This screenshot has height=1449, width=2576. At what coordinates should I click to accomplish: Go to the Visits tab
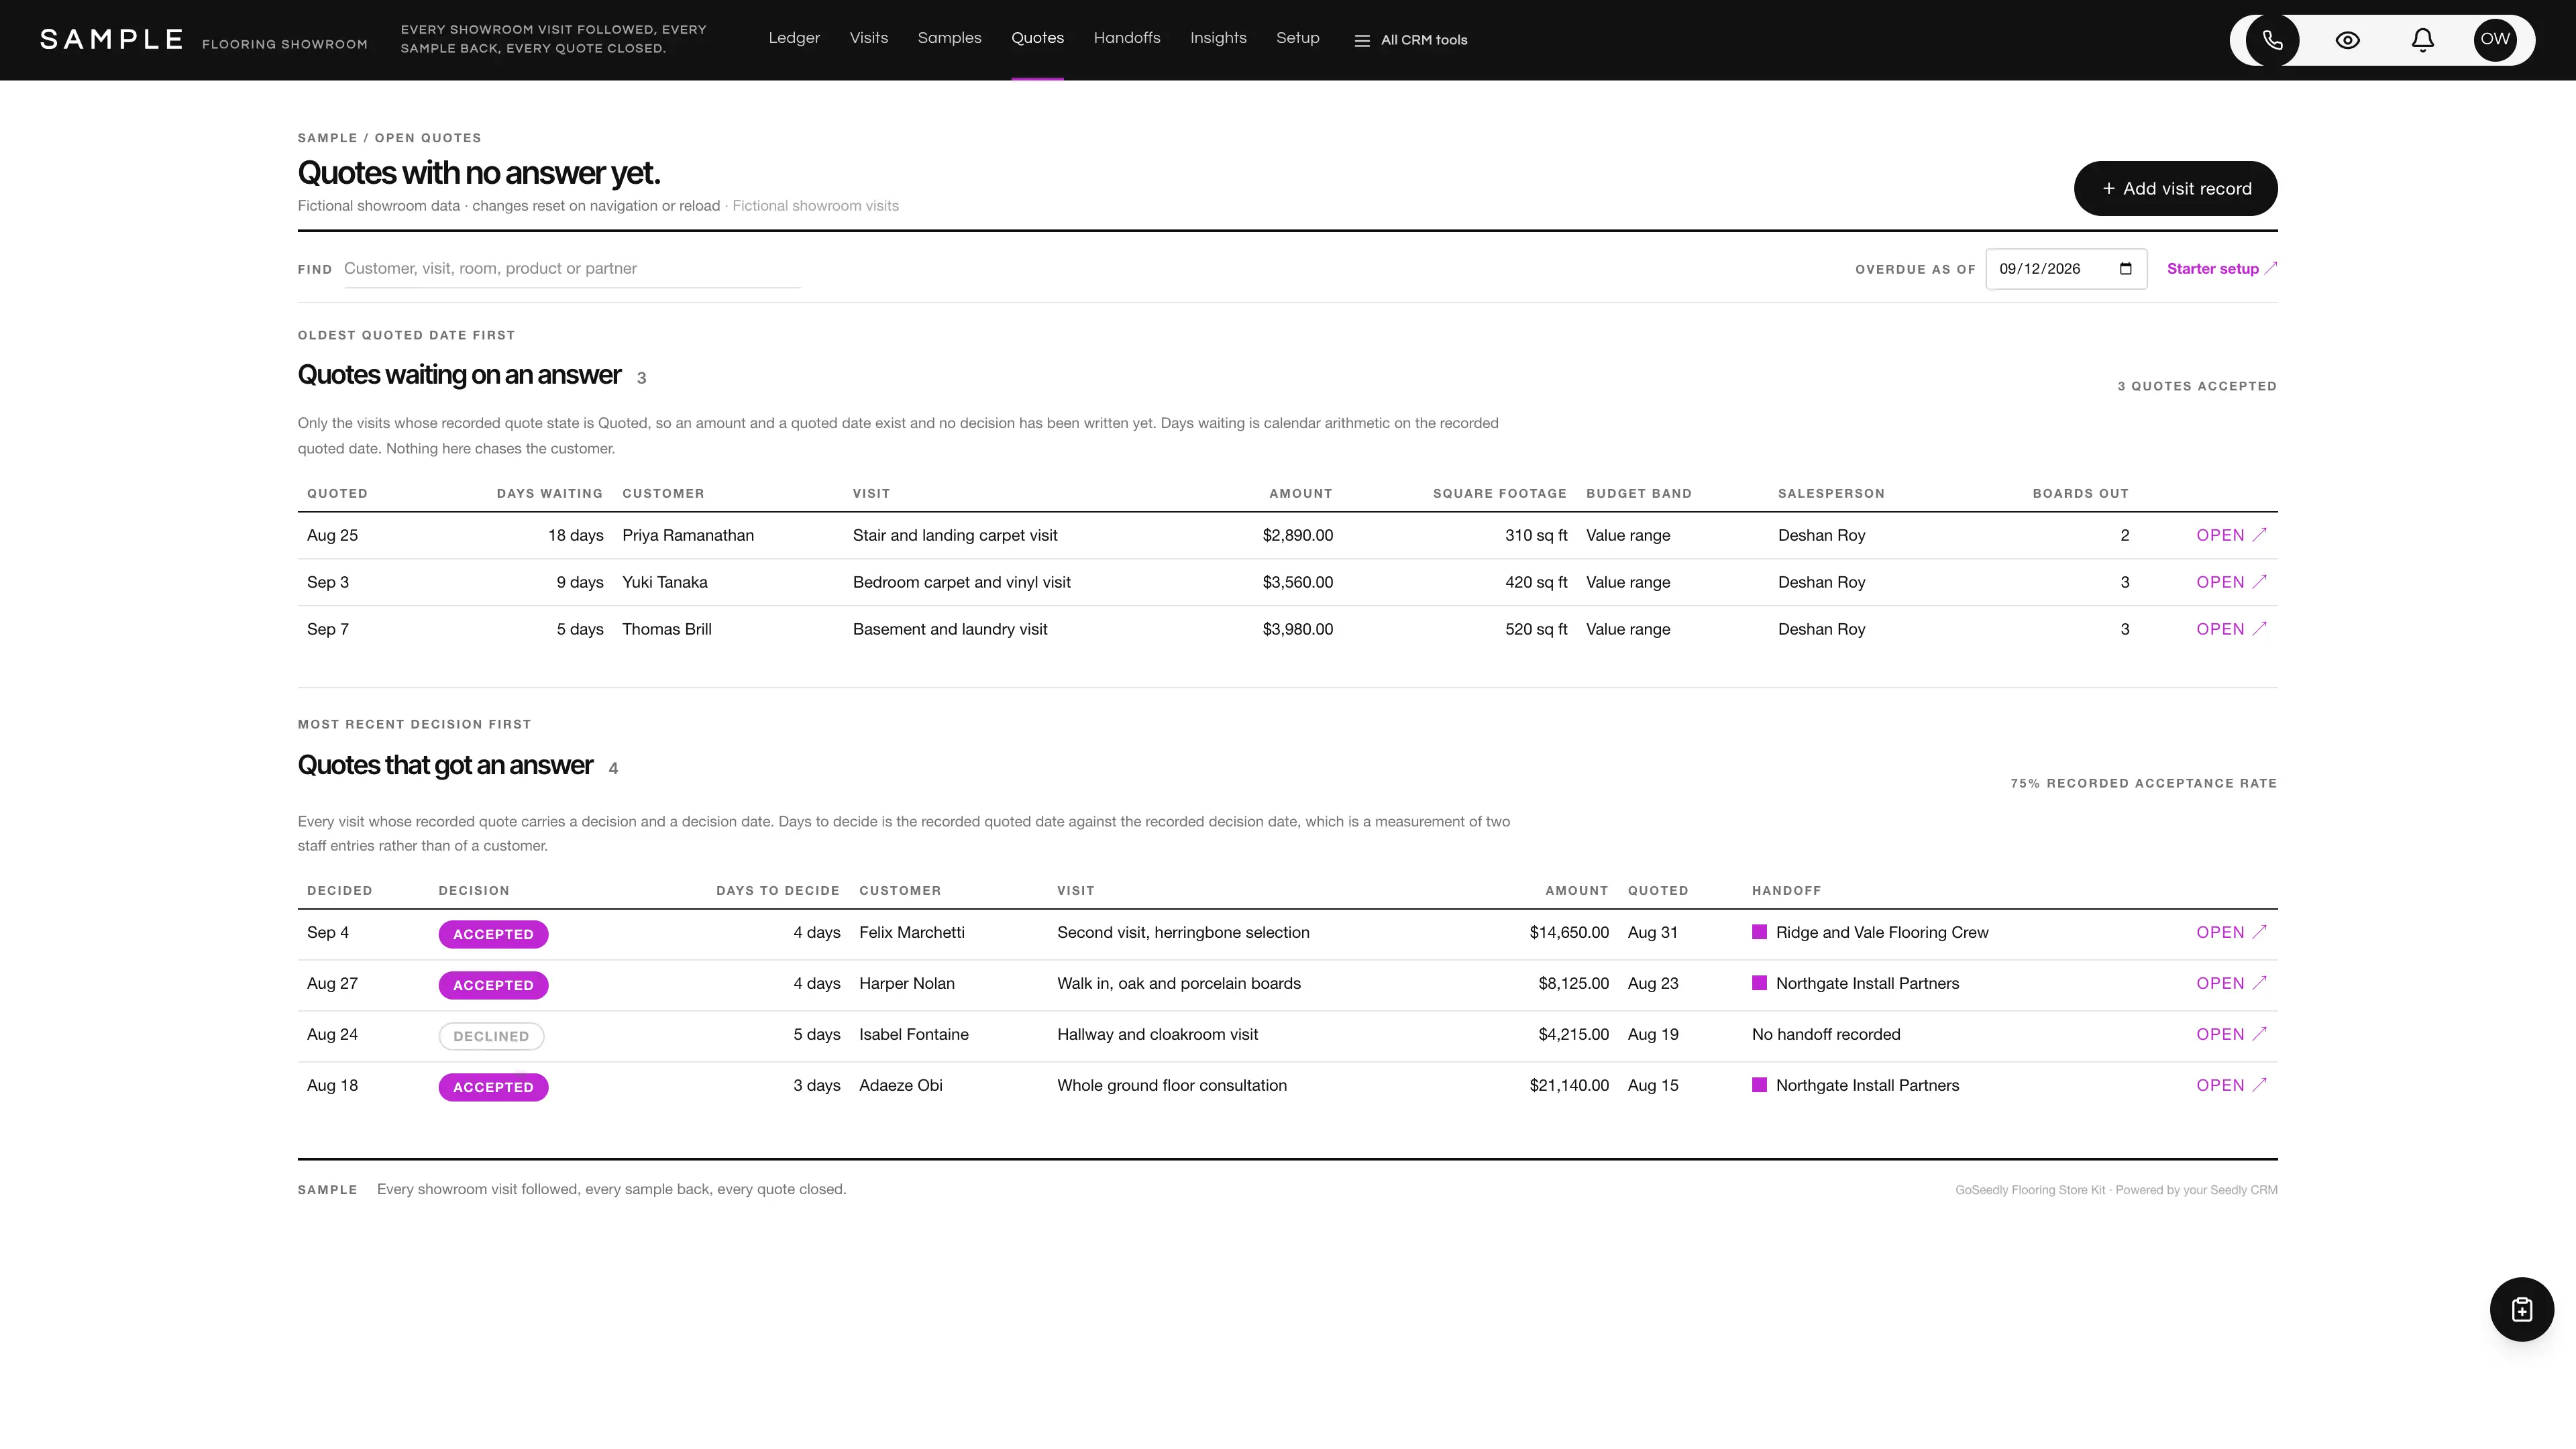(x=868, y=38)
